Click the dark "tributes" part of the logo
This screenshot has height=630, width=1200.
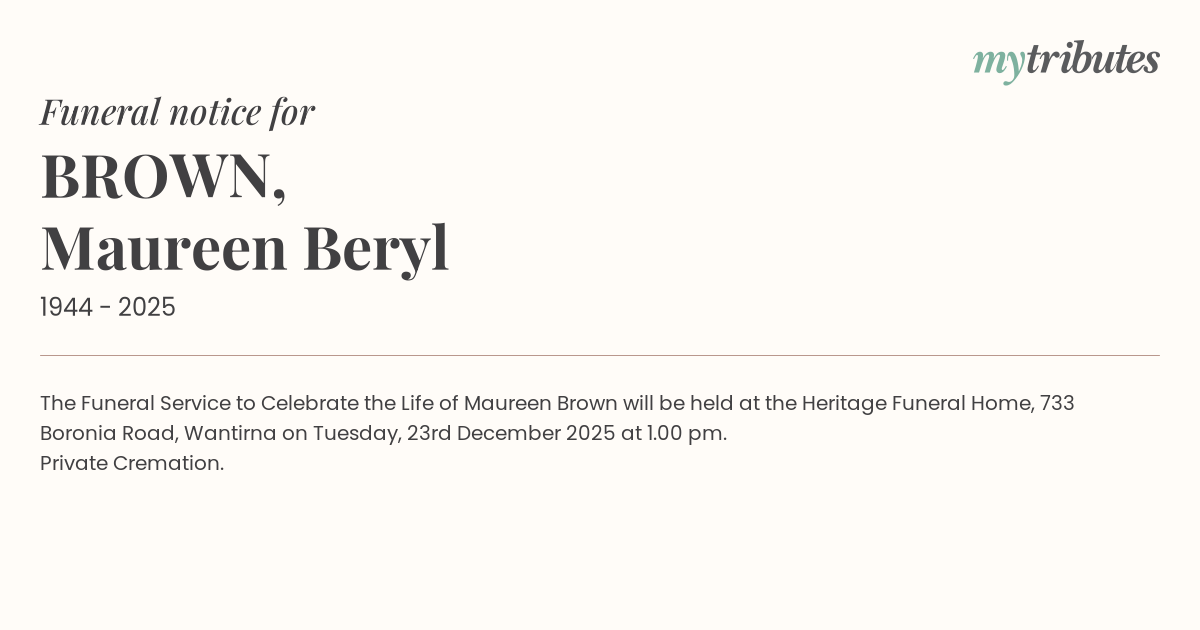tap(1092, 60)
